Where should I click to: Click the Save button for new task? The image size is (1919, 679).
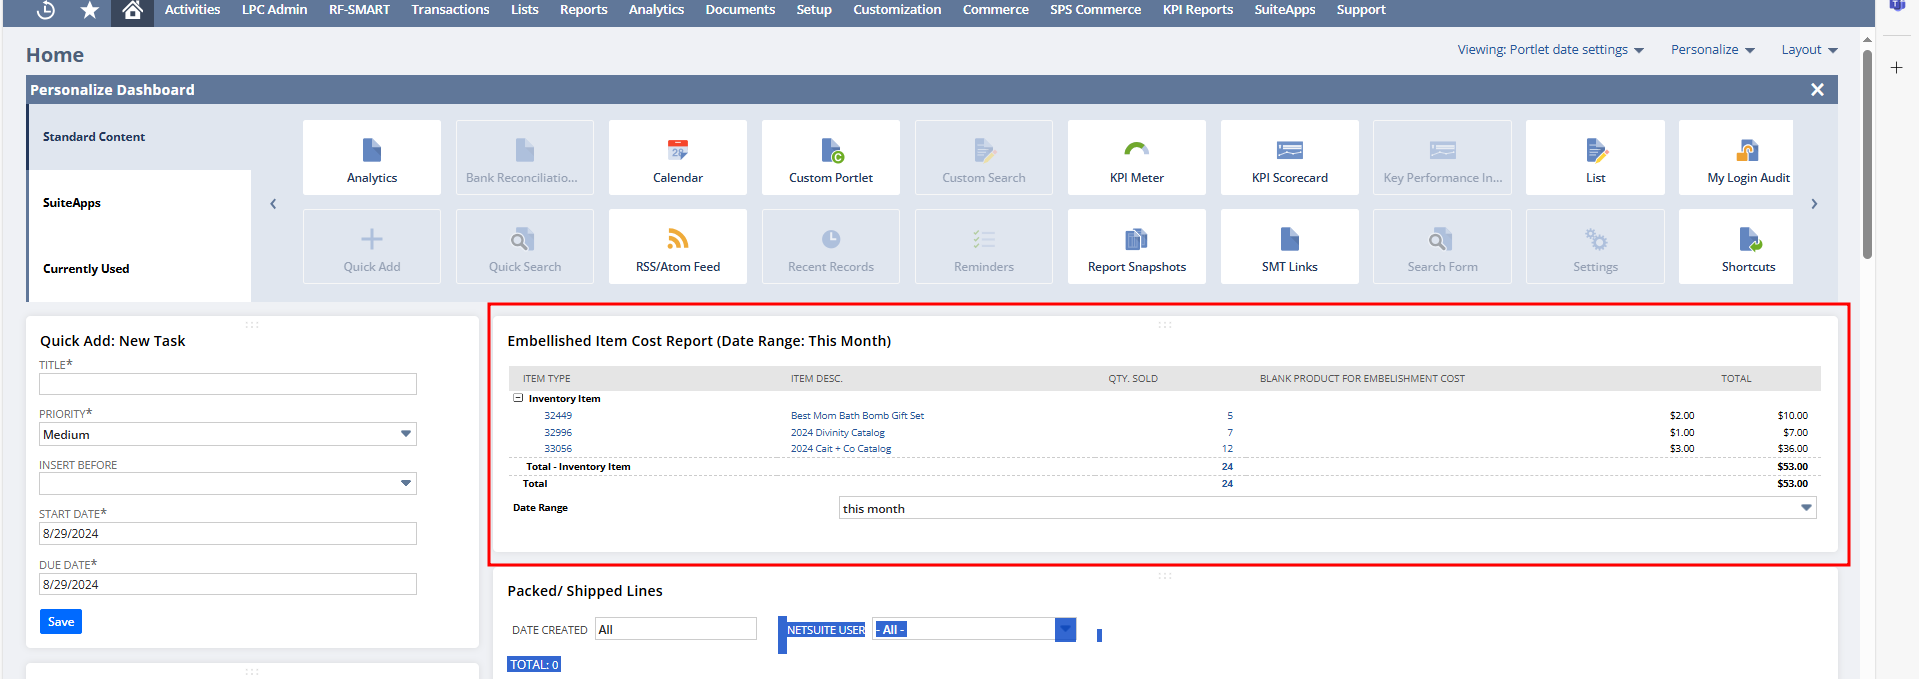(61, 622)
